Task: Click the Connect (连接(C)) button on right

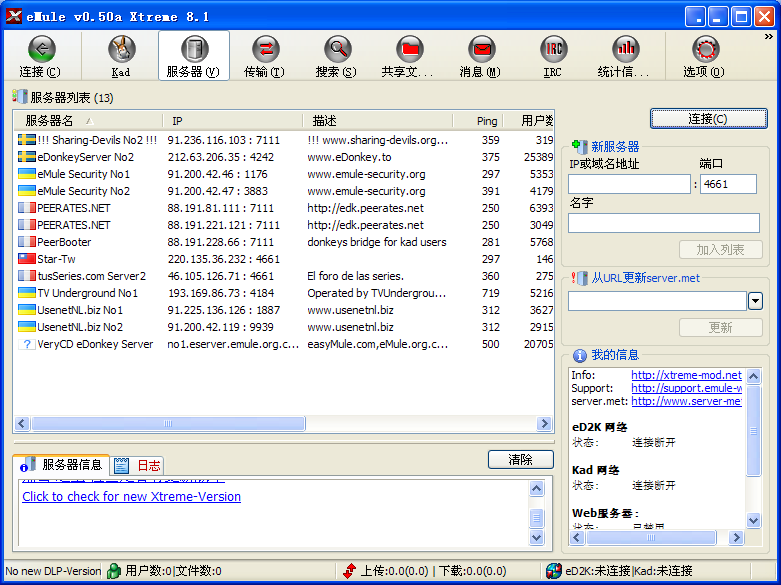Action: tap(708, 119)
